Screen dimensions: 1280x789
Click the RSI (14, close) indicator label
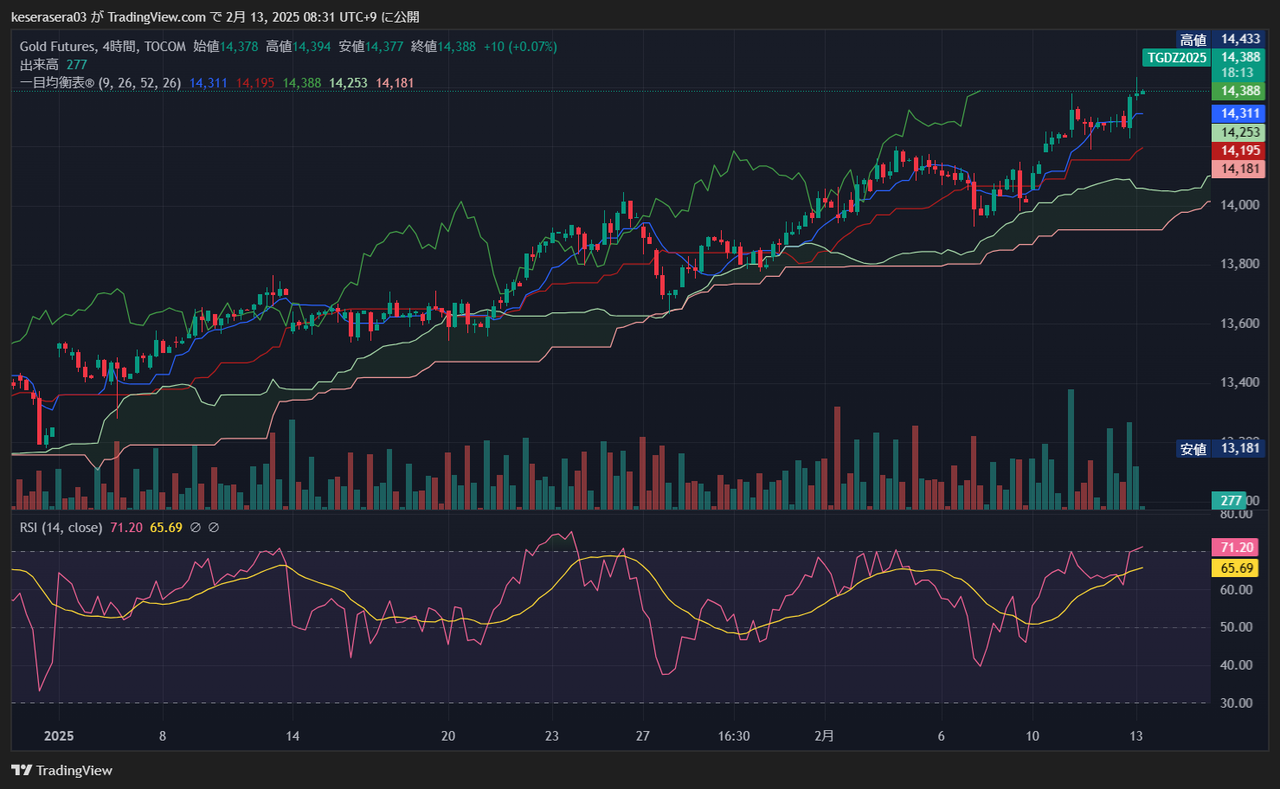click(61, 527)
